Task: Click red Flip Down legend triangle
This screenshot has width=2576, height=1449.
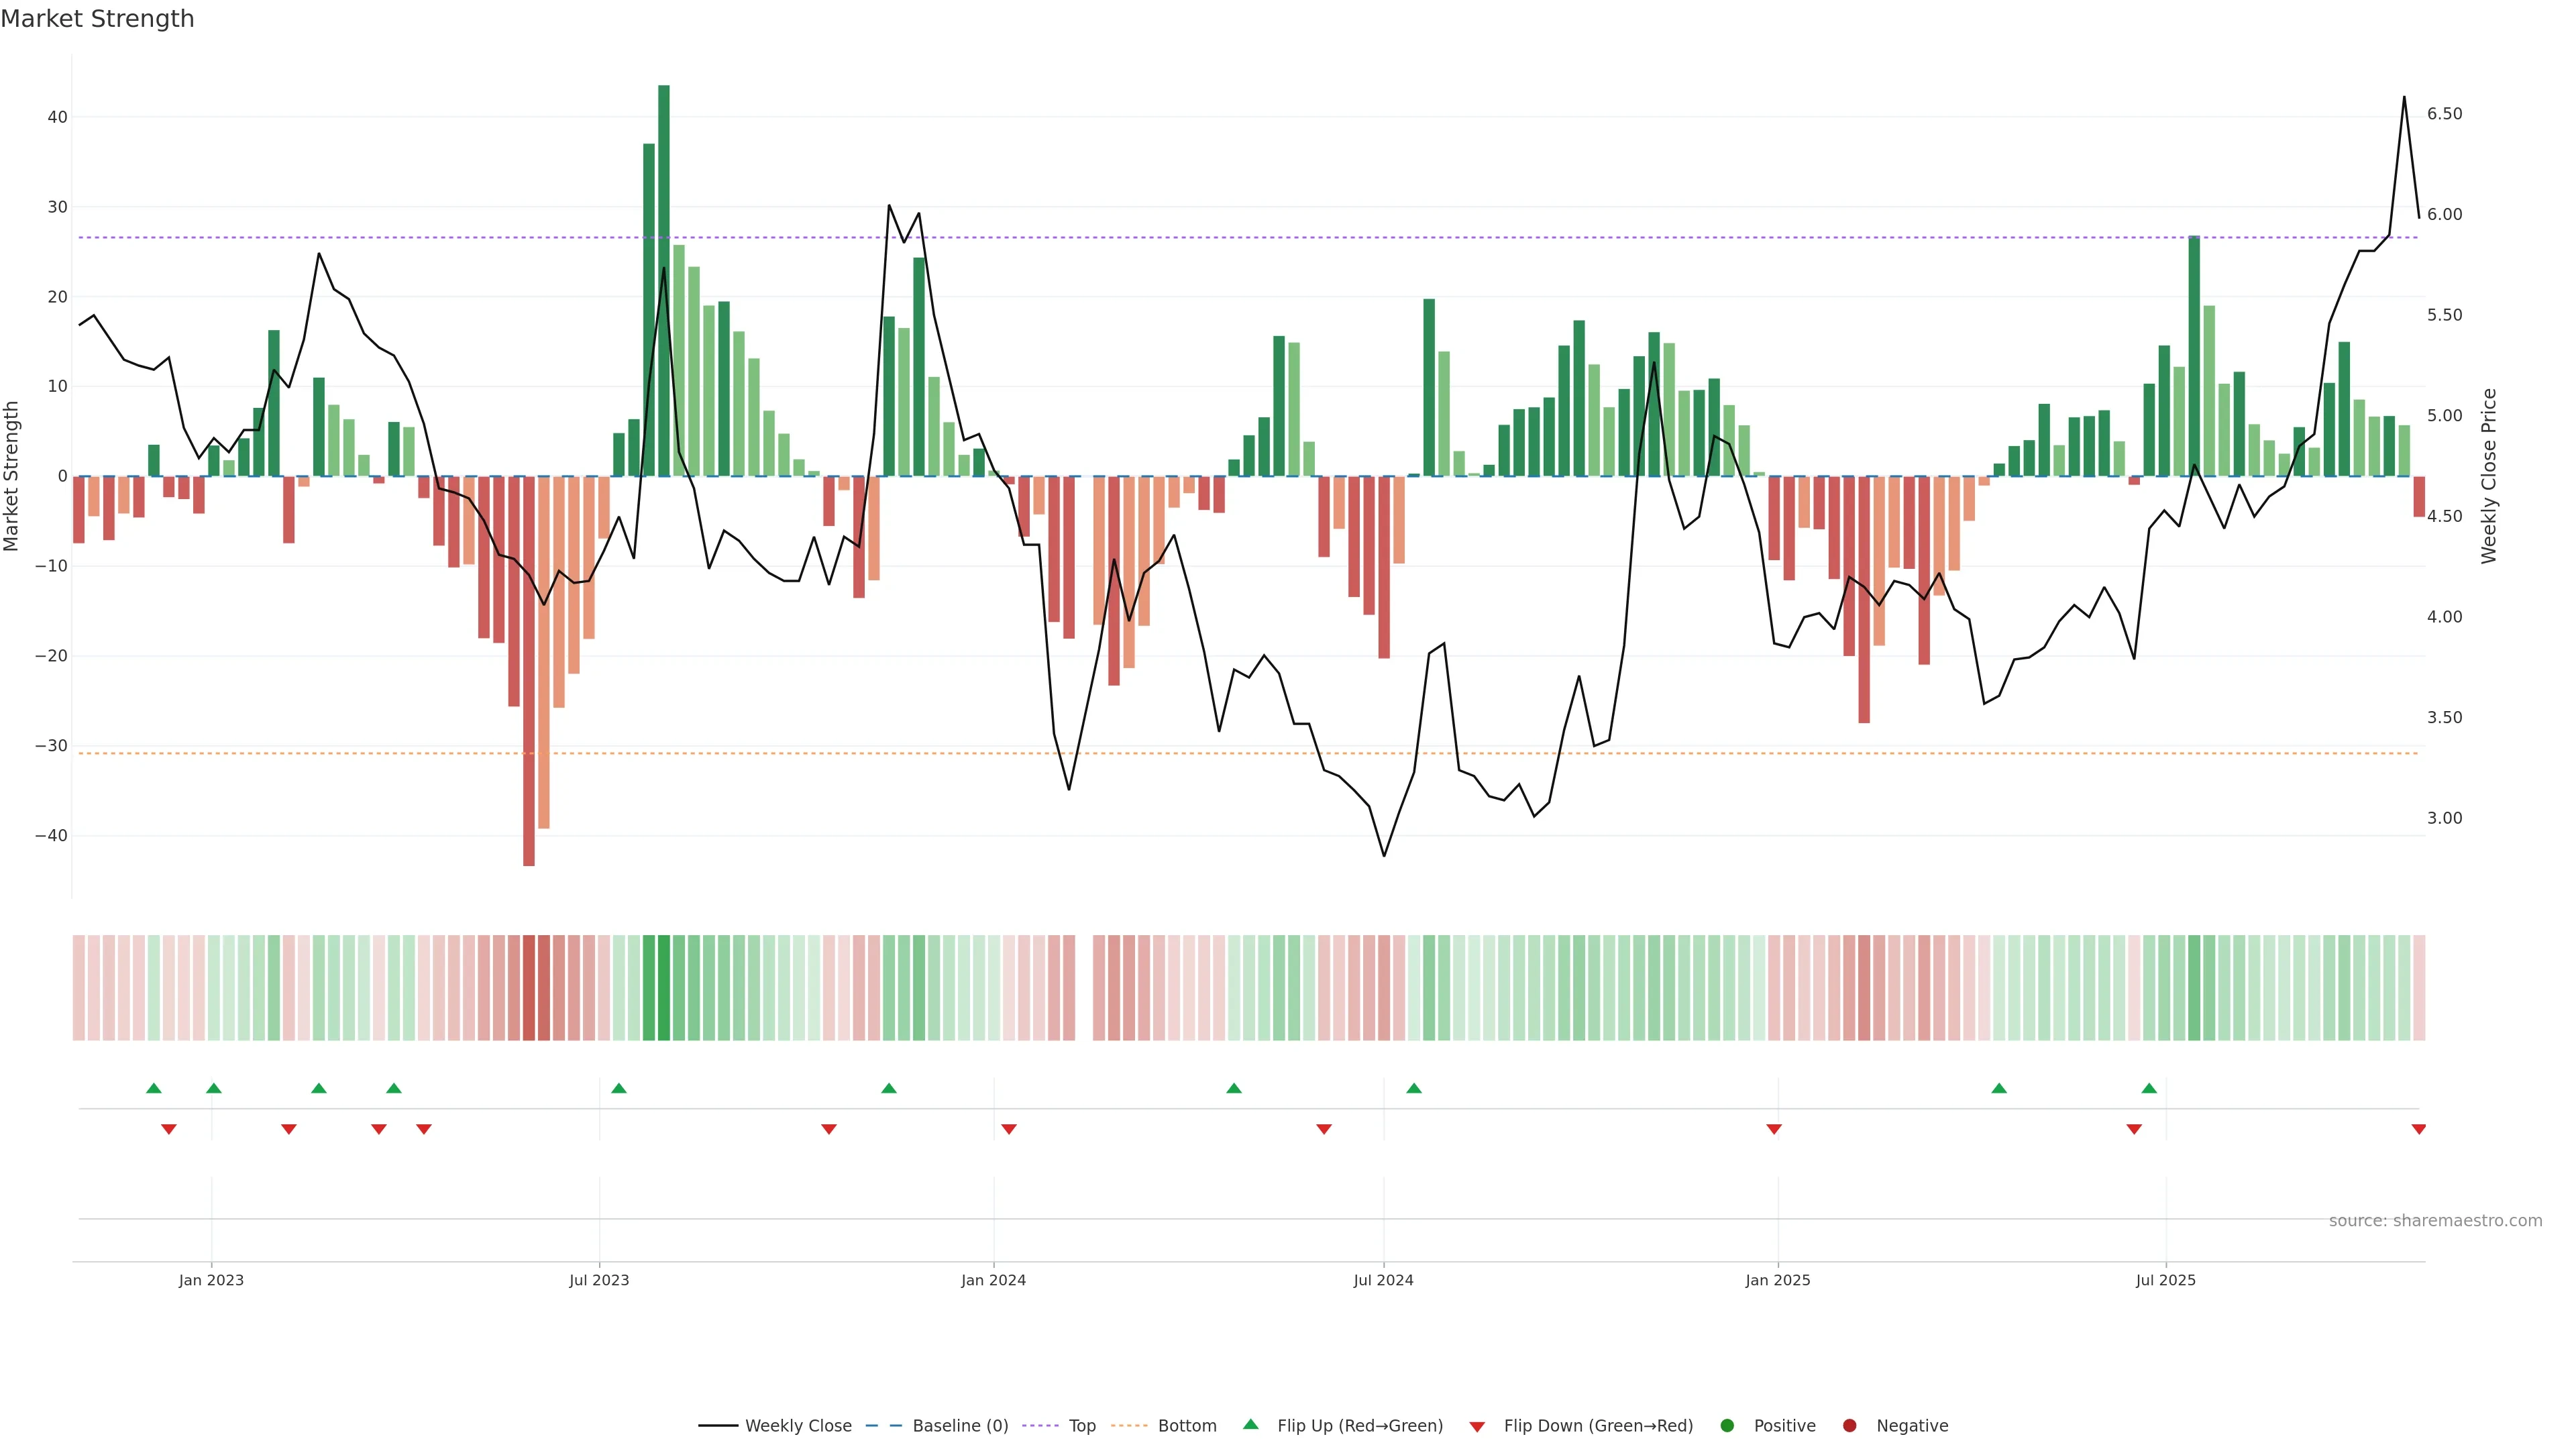Action: (1477, 1427)
